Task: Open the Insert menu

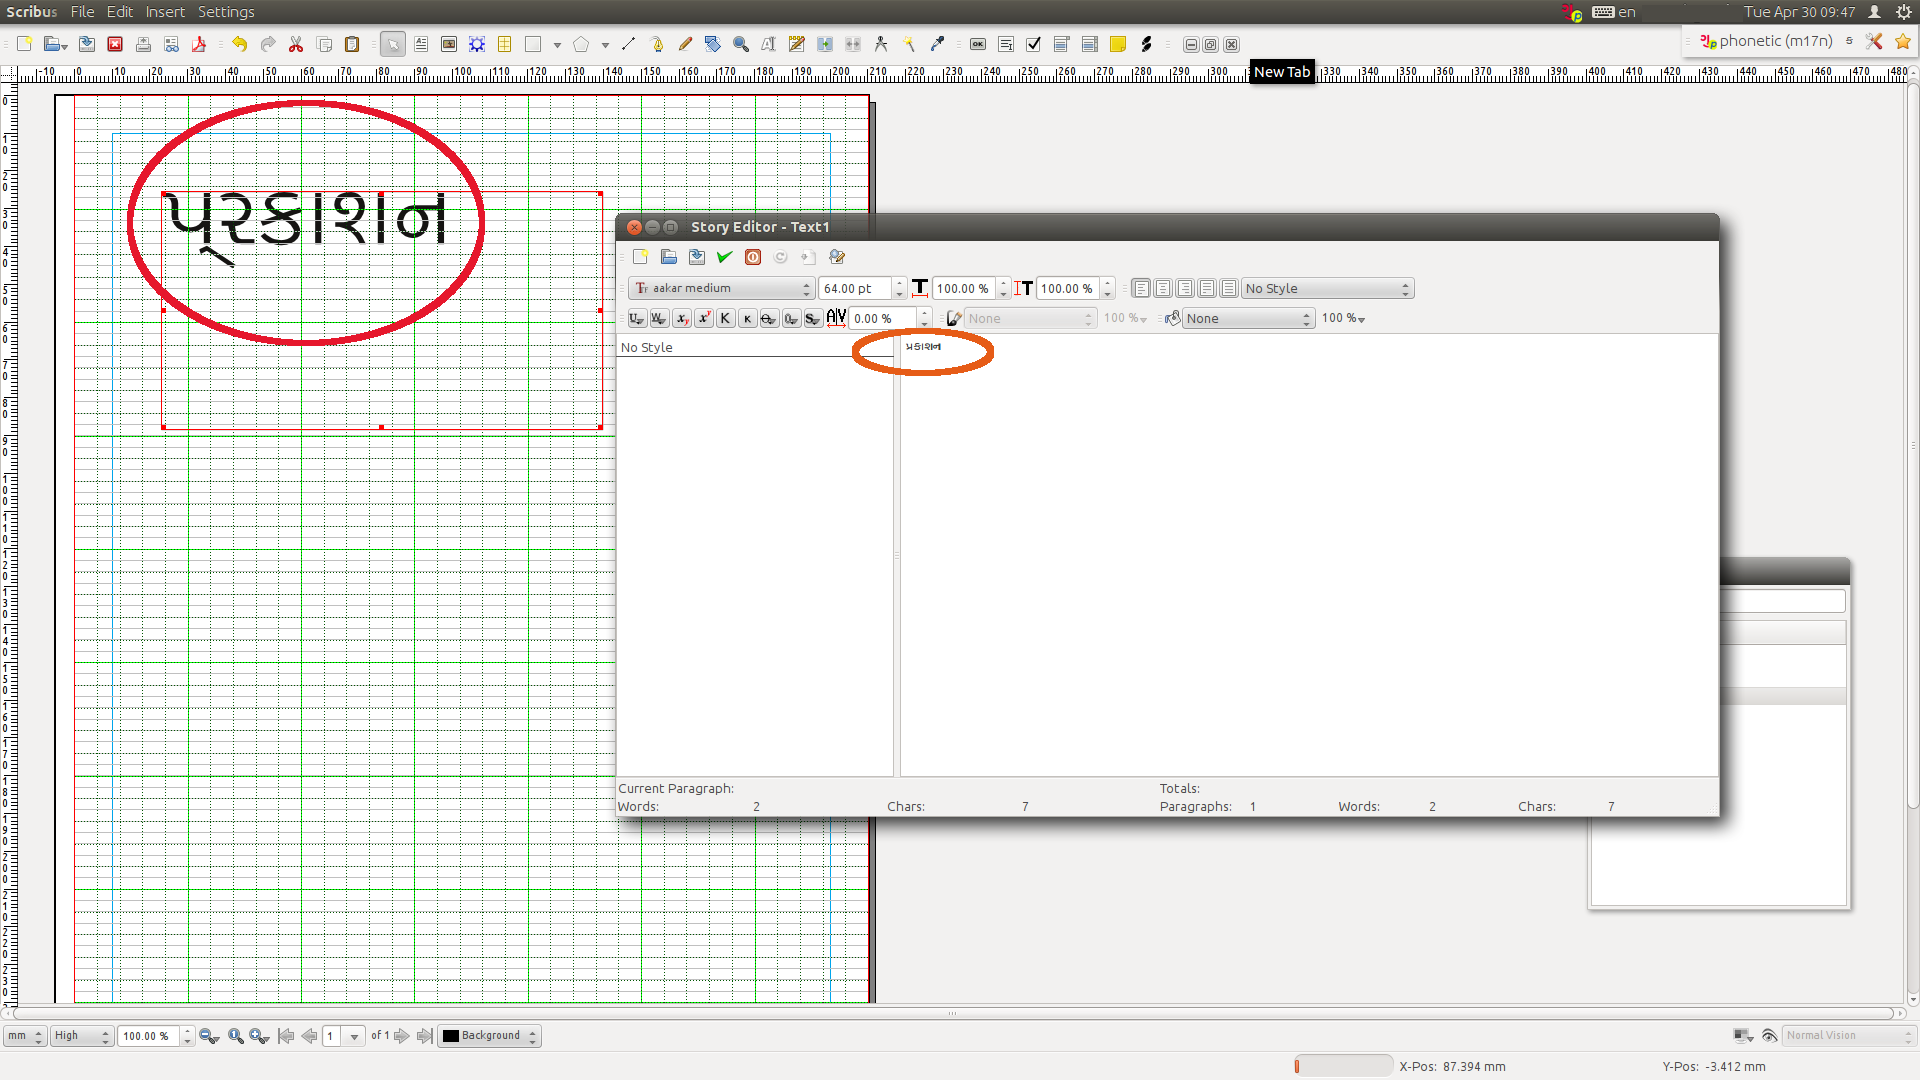Action: tap(165, 12)
